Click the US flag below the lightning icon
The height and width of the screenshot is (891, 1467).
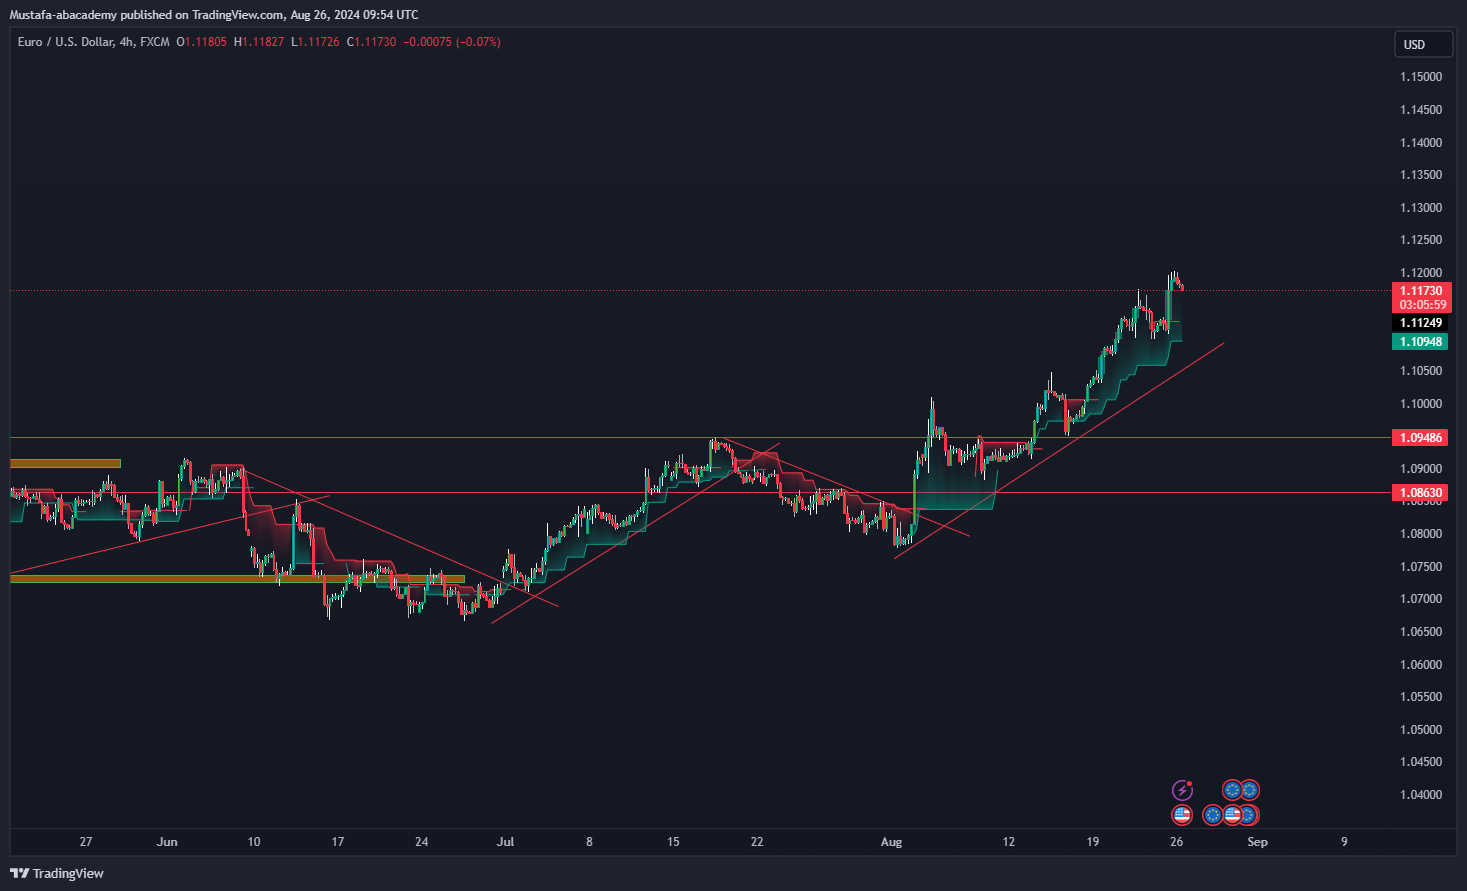click(x=1182, y=815)
